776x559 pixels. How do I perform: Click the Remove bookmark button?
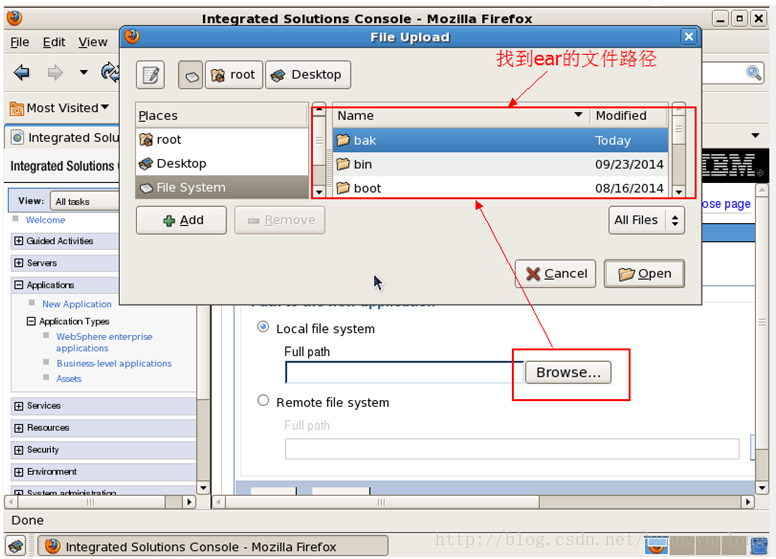(280, 220)
